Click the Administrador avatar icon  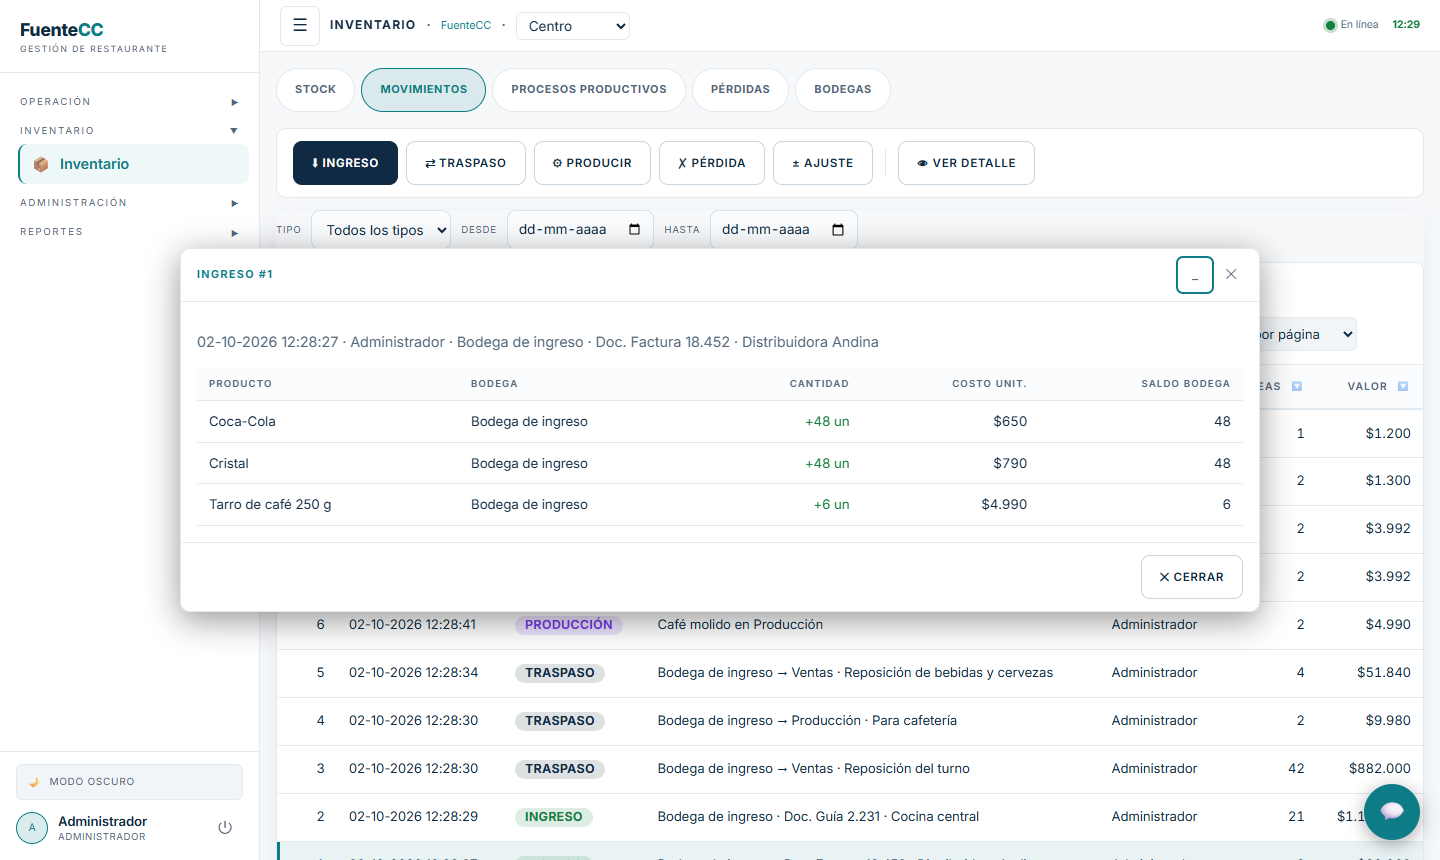(32, 828)
